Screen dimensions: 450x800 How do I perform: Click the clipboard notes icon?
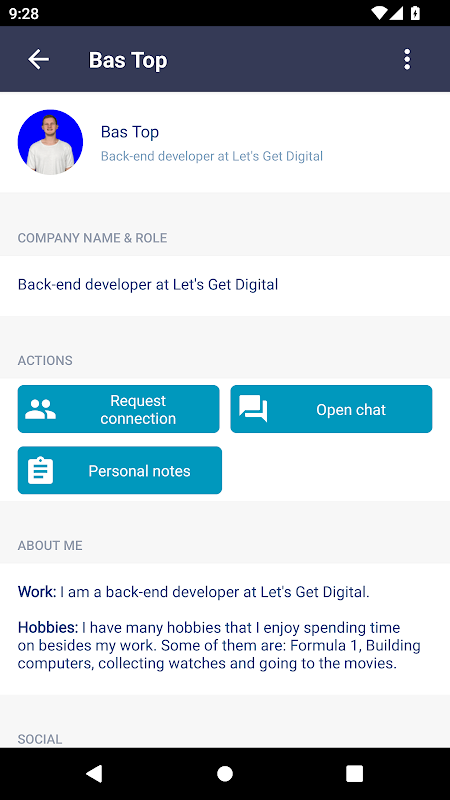(x=40, y=470)
